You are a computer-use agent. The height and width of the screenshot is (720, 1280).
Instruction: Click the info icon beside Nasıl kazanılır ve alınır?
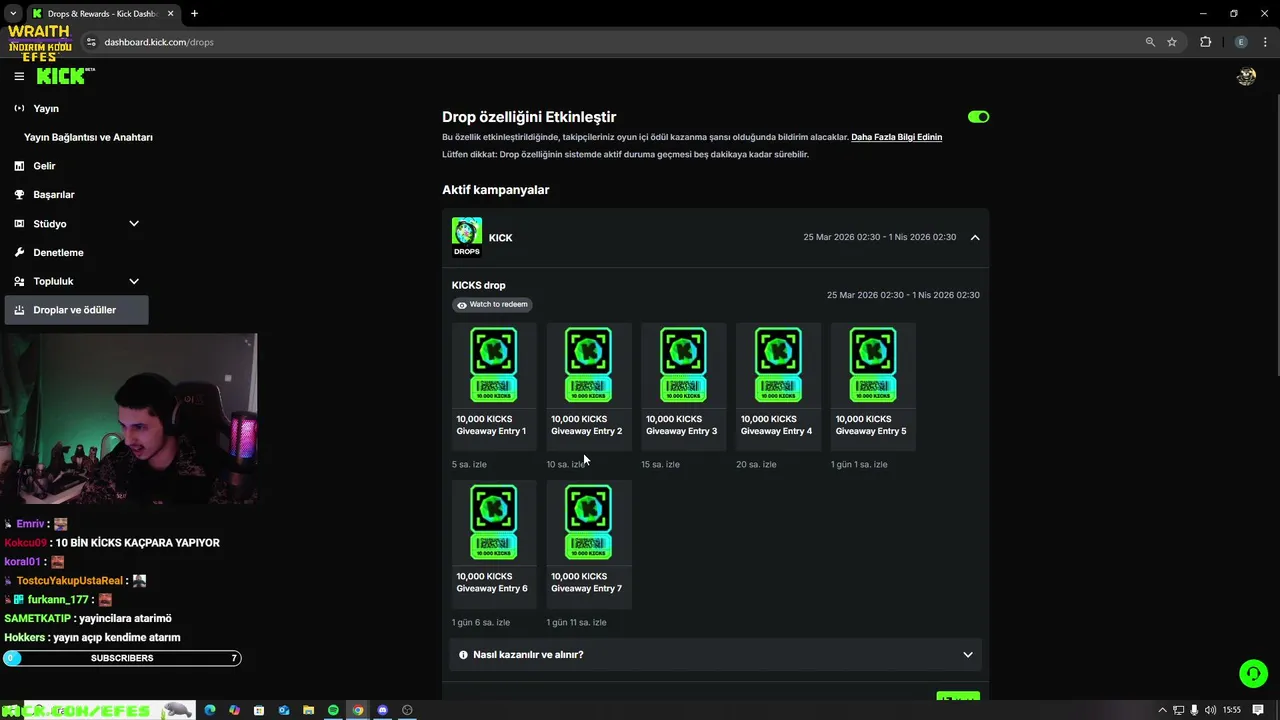(463, 655)
